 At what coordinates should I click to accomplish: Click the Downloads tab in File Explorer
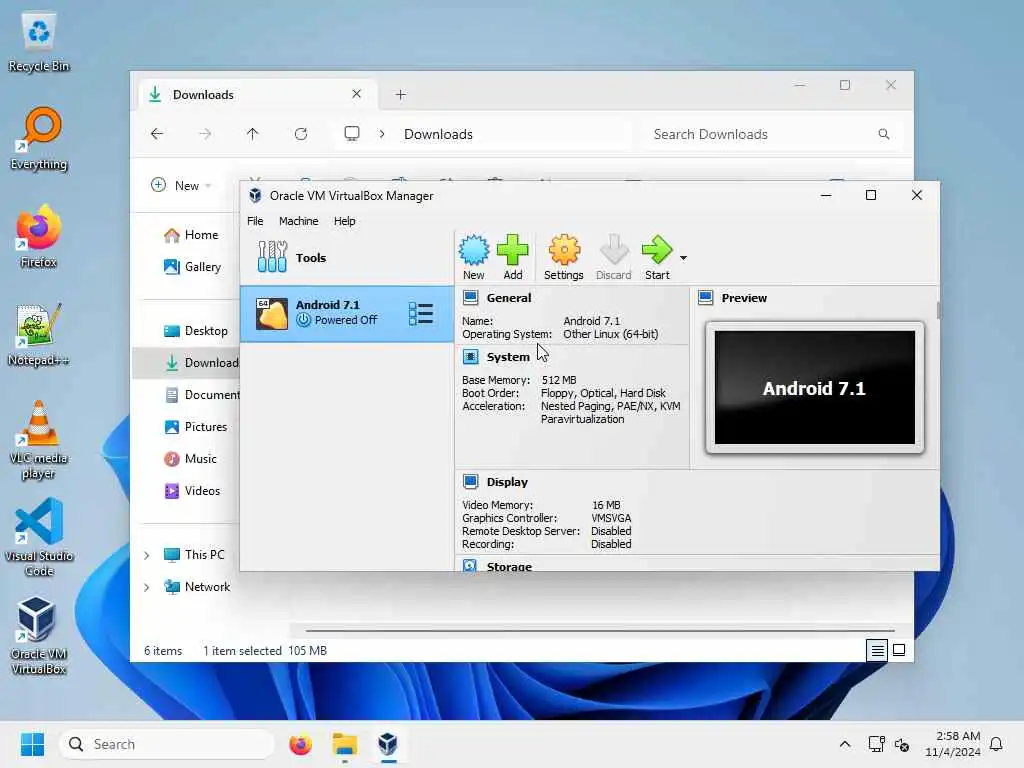pyautogui.click(x=257, y=95)
